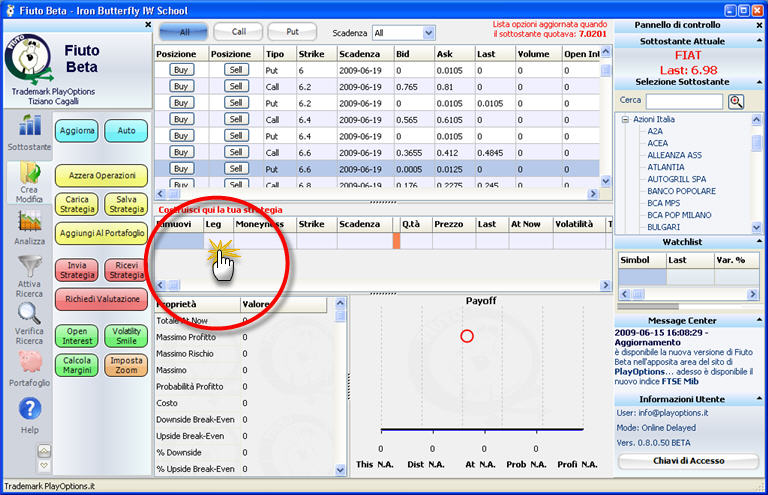Click the Open Interest button
The height and width of the screenshot is (495, 768).
[77, 336]
